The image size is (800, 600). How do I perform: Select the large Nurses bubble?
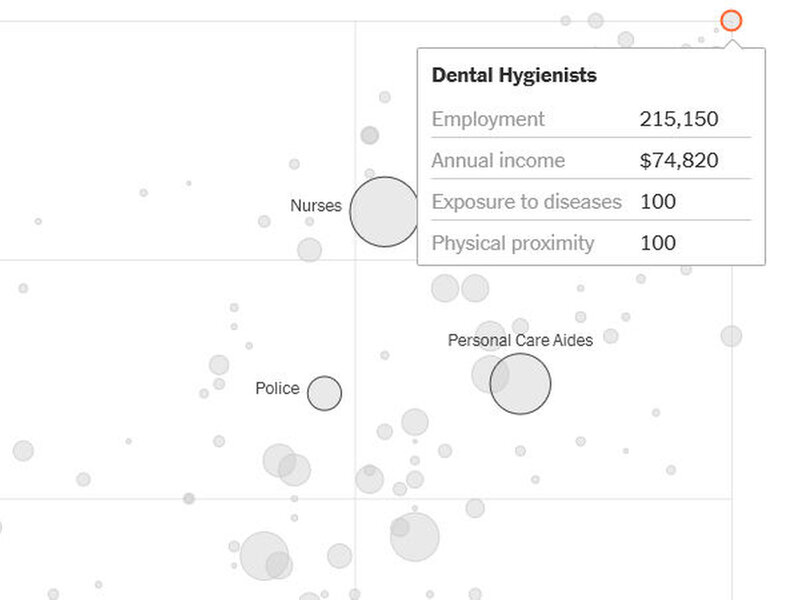click(x=385, y=212)
